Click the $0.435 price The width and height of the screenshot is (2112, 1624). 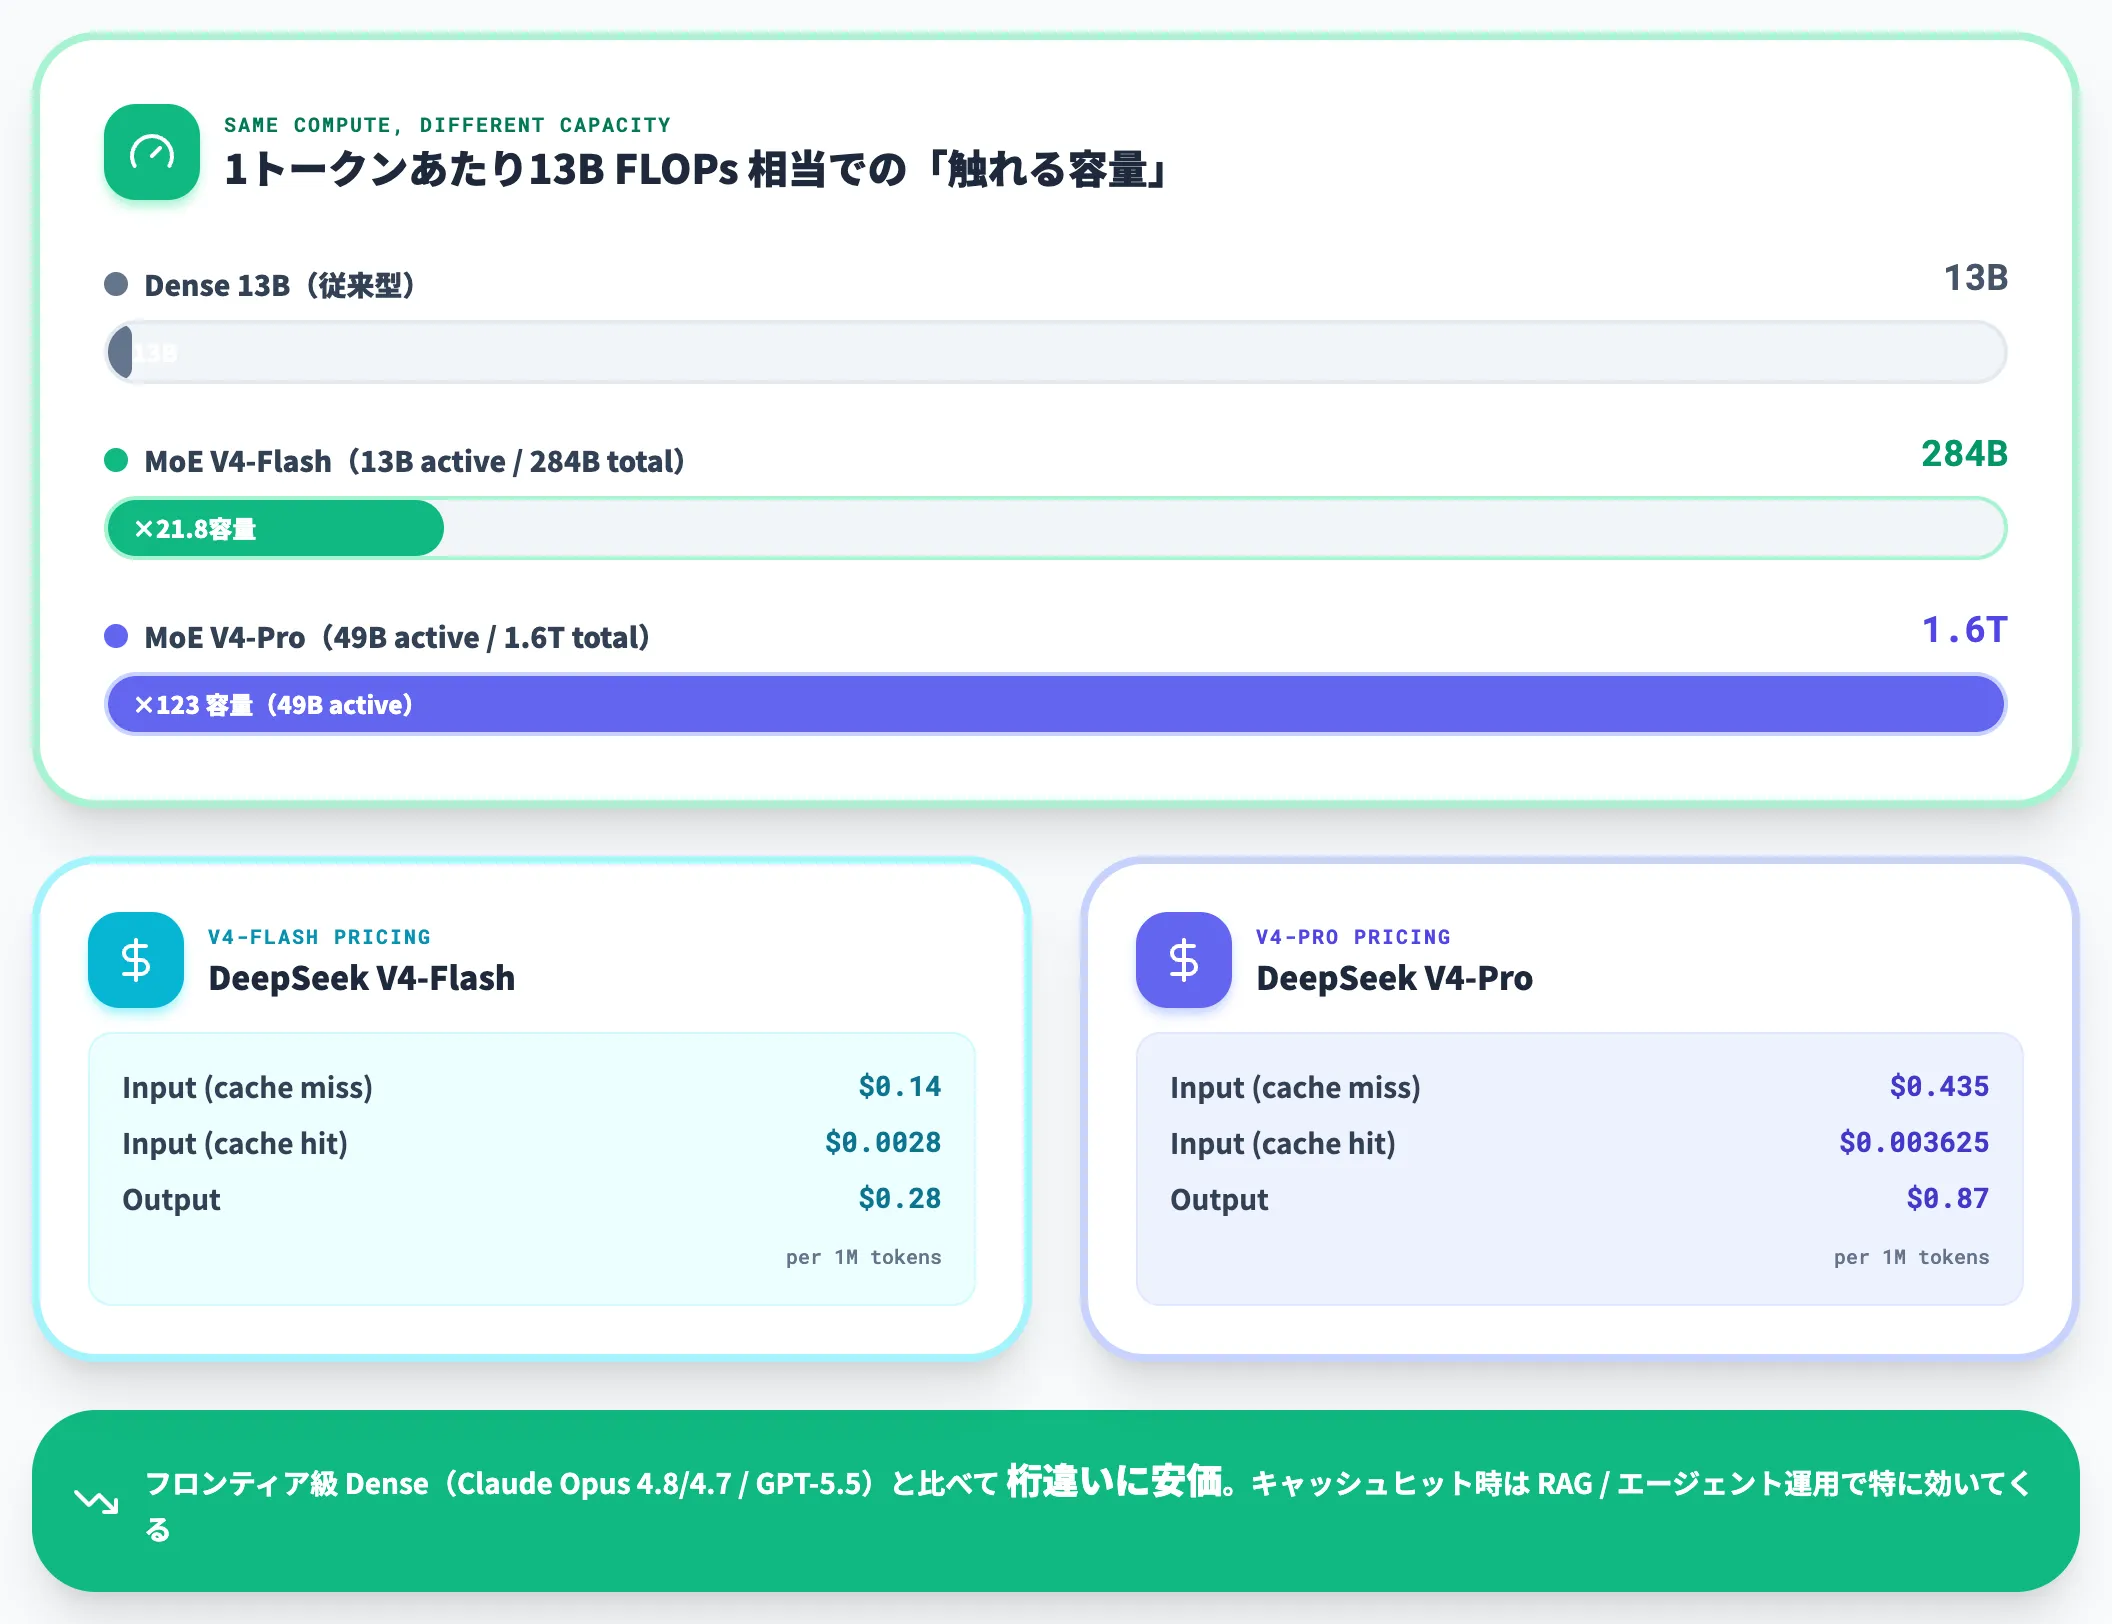[x=1939, y=1086]
